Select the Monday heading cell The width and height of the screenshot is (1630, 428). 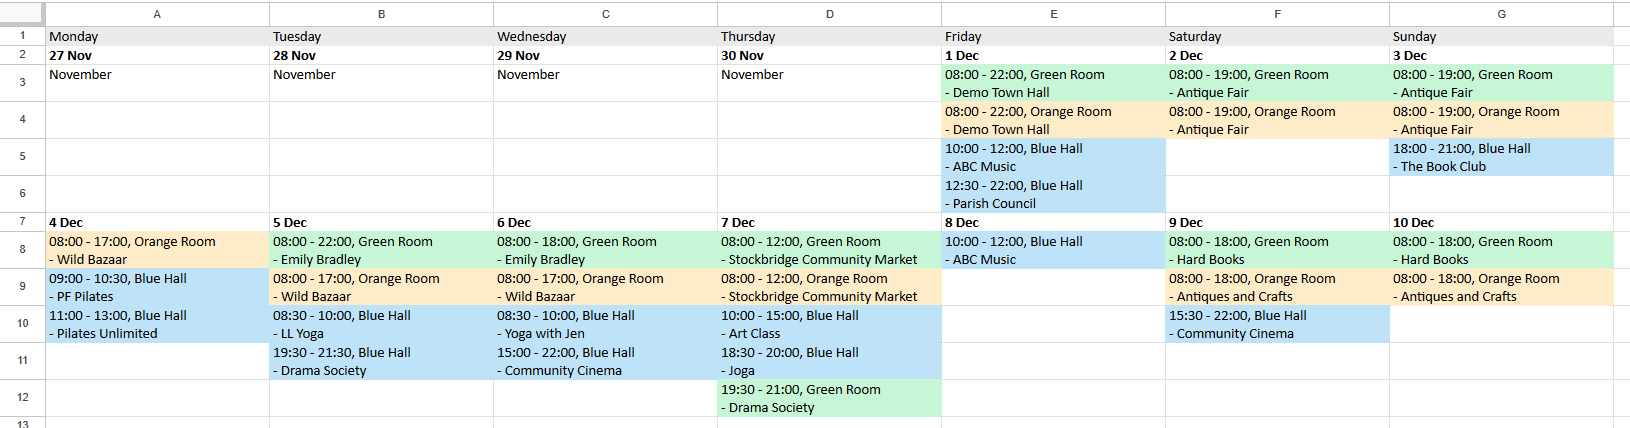pos(157,36)
